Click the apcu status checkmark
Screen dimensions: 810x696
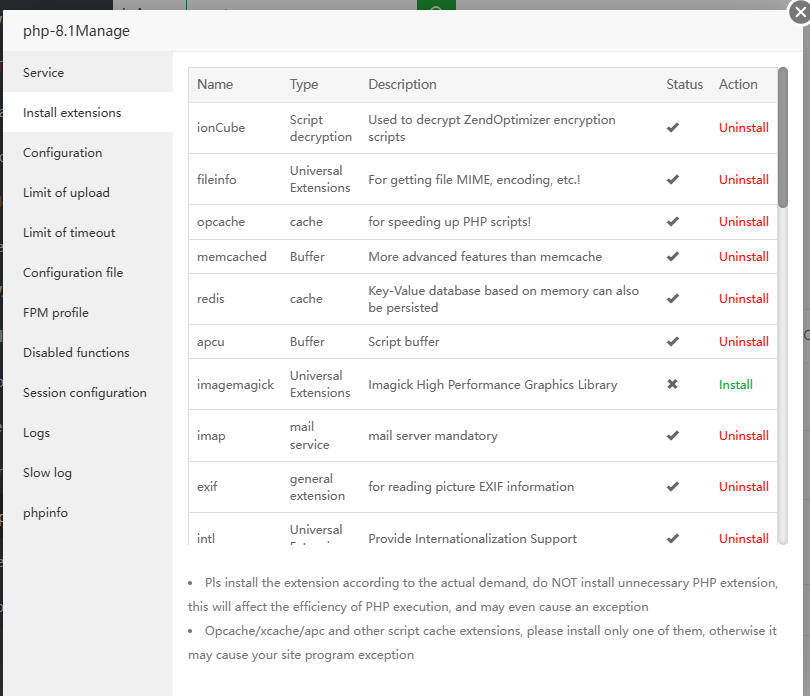(x=672, y=341)
